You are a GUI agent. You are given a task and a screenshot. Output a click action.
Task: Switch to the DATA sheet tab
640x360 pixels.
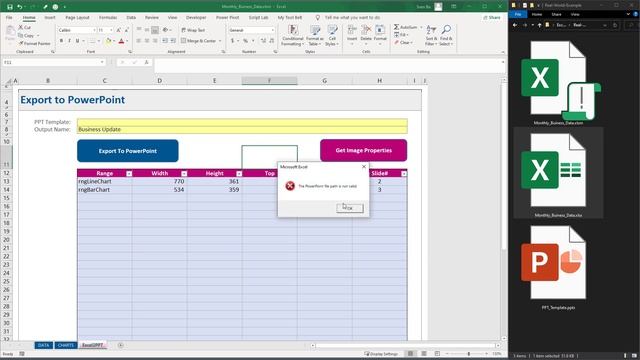pyautogui.click(x=44, y=345)
